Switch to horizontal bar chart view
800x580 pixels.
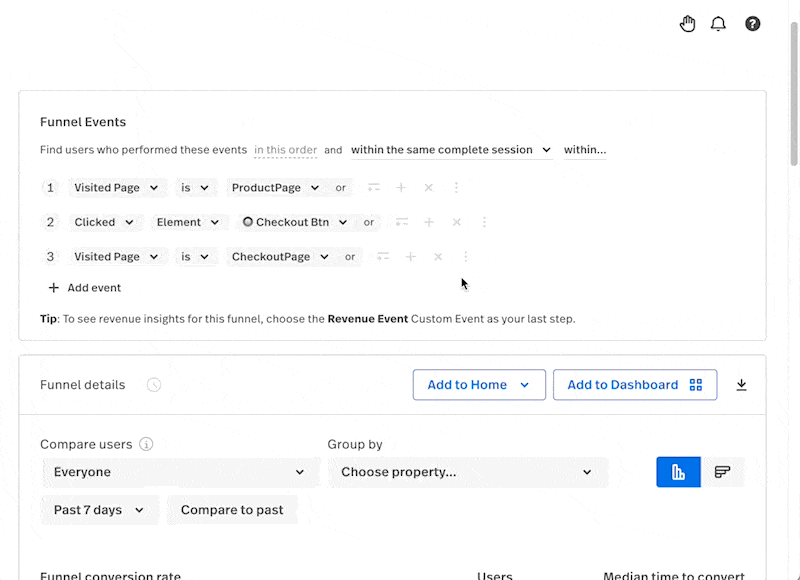pyautogui.click(x=722, y=472)
